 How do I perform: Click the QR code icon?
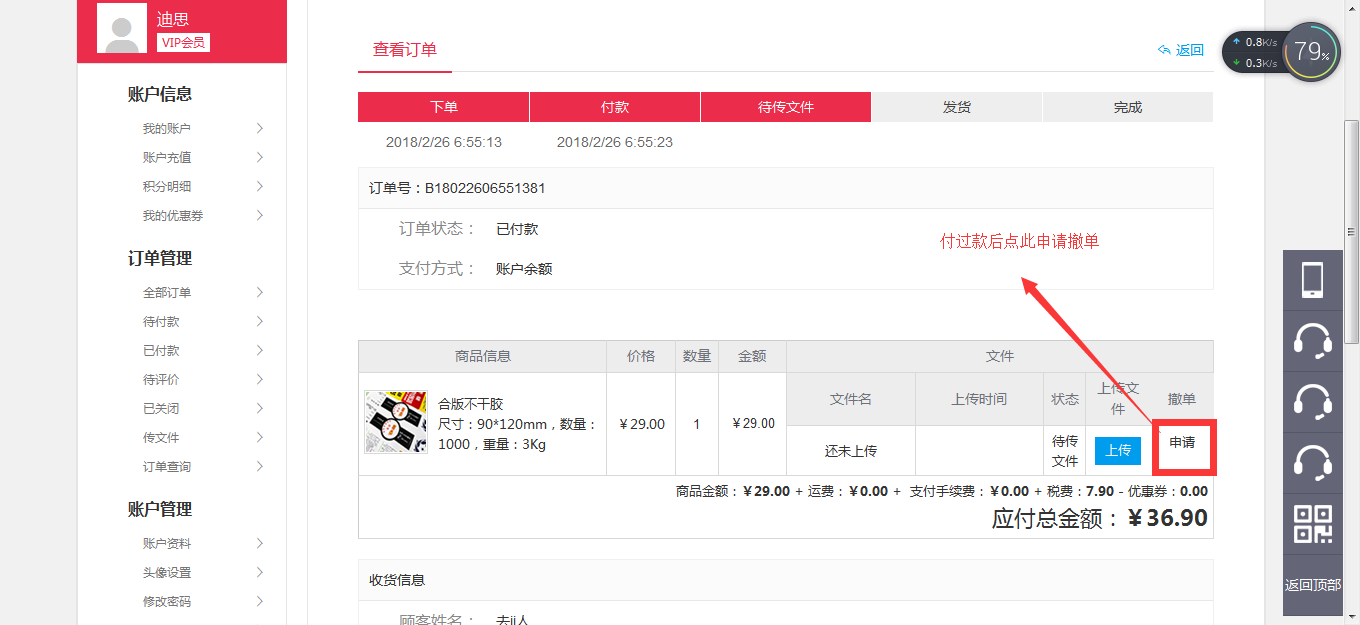point(1313,524)
